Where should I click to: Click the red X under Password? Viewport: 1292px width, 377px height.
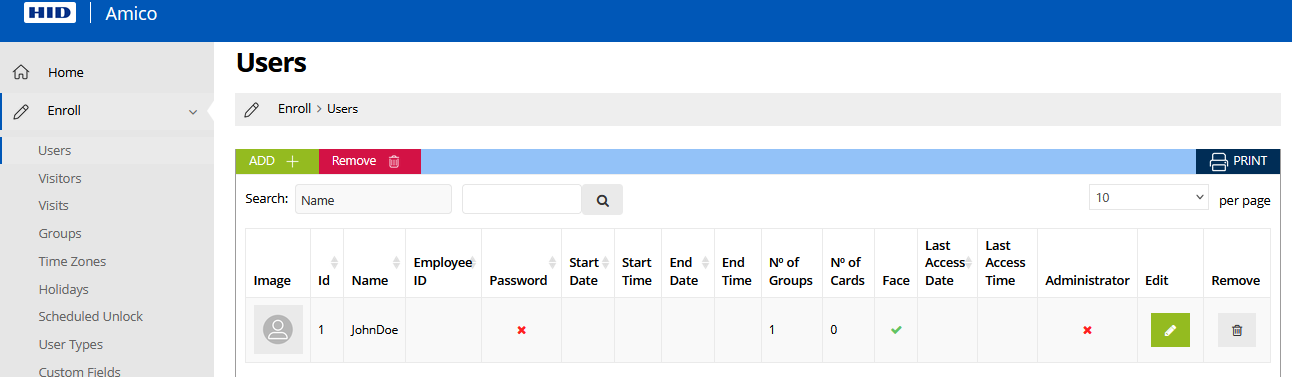[x=521, y=330]
